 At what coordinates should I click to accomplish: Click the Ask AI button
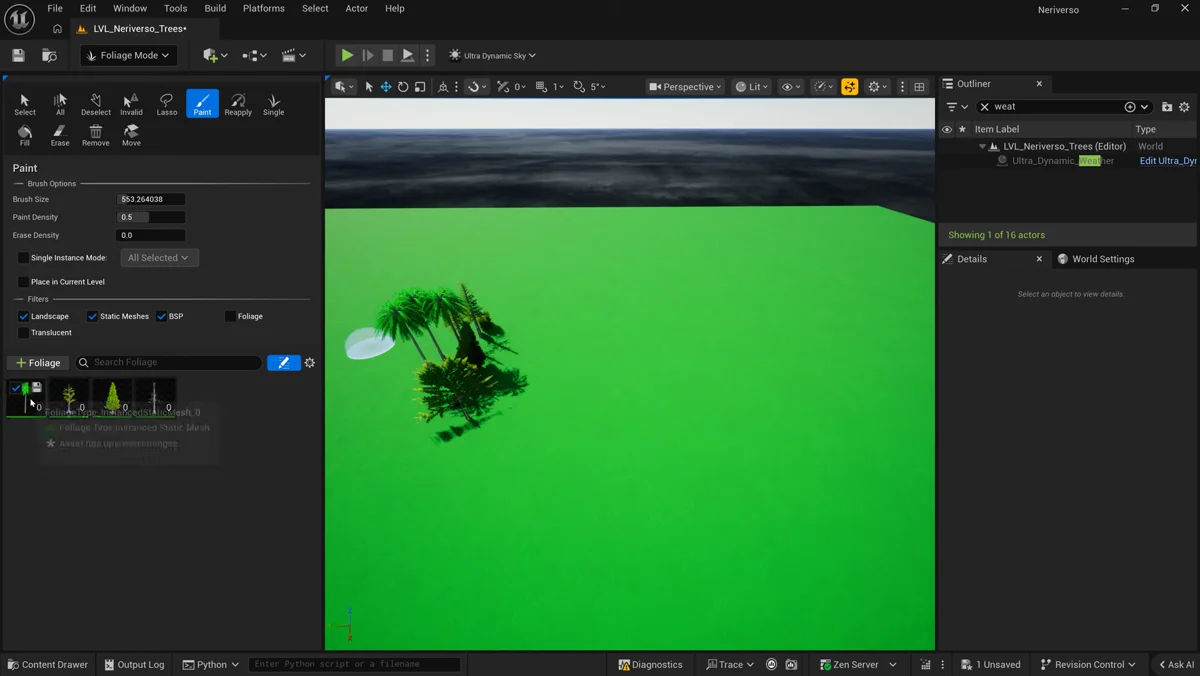[x=1175, y=664]
